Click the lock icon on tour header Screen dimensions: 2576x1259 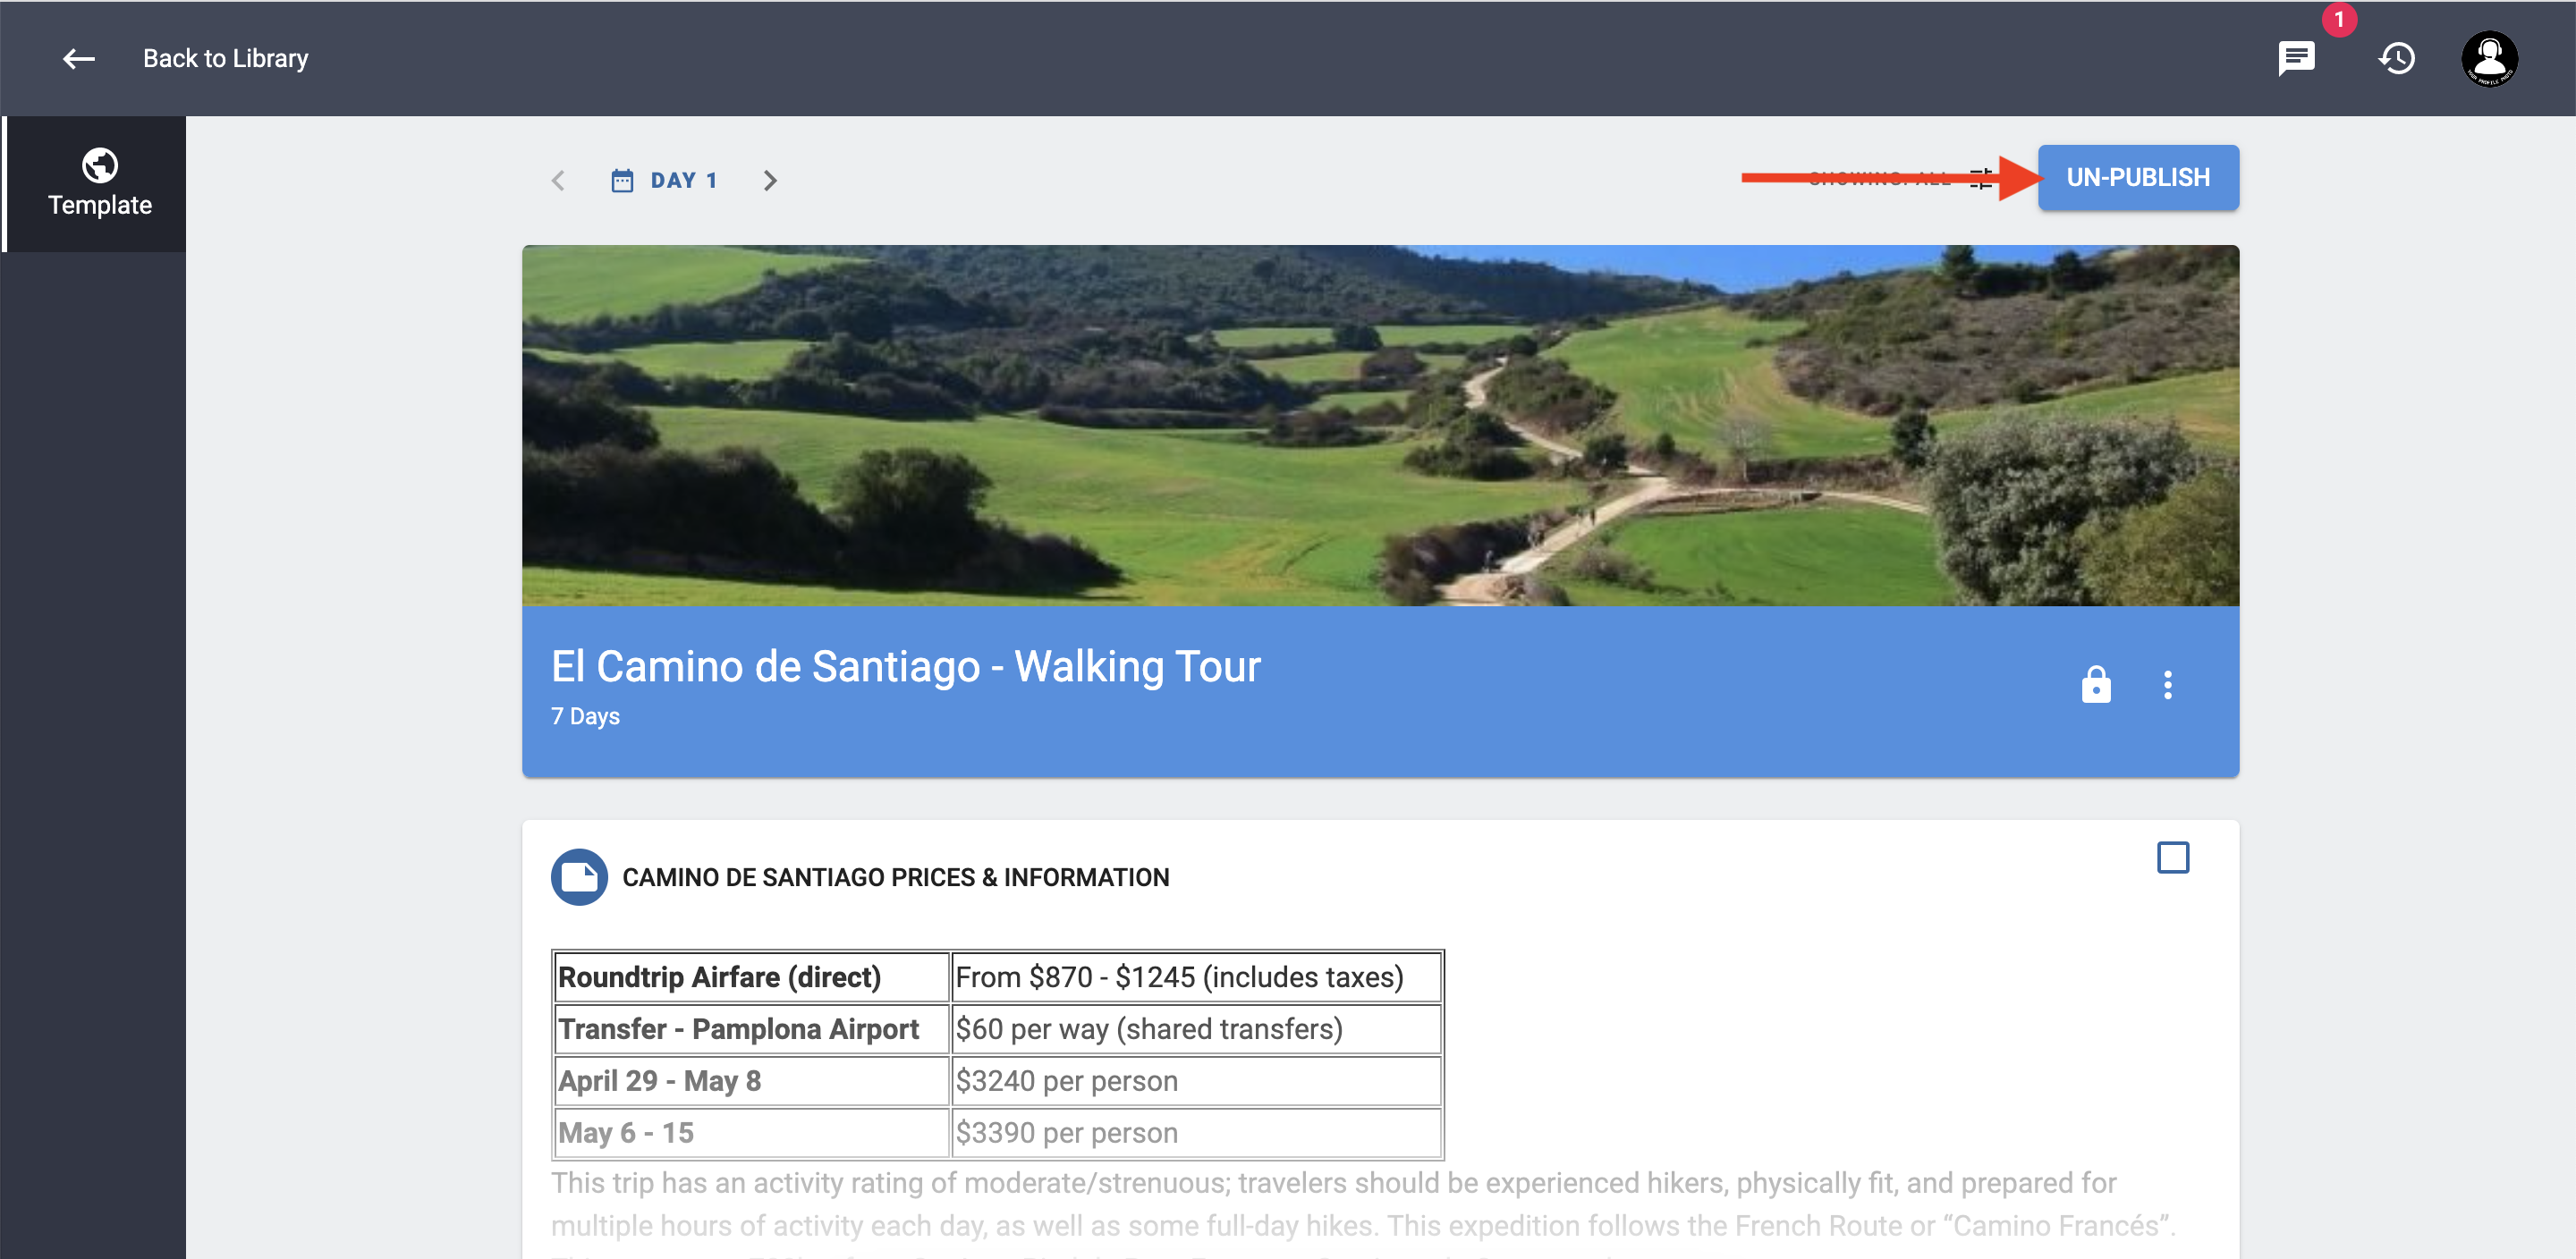tap(2096, 685)
